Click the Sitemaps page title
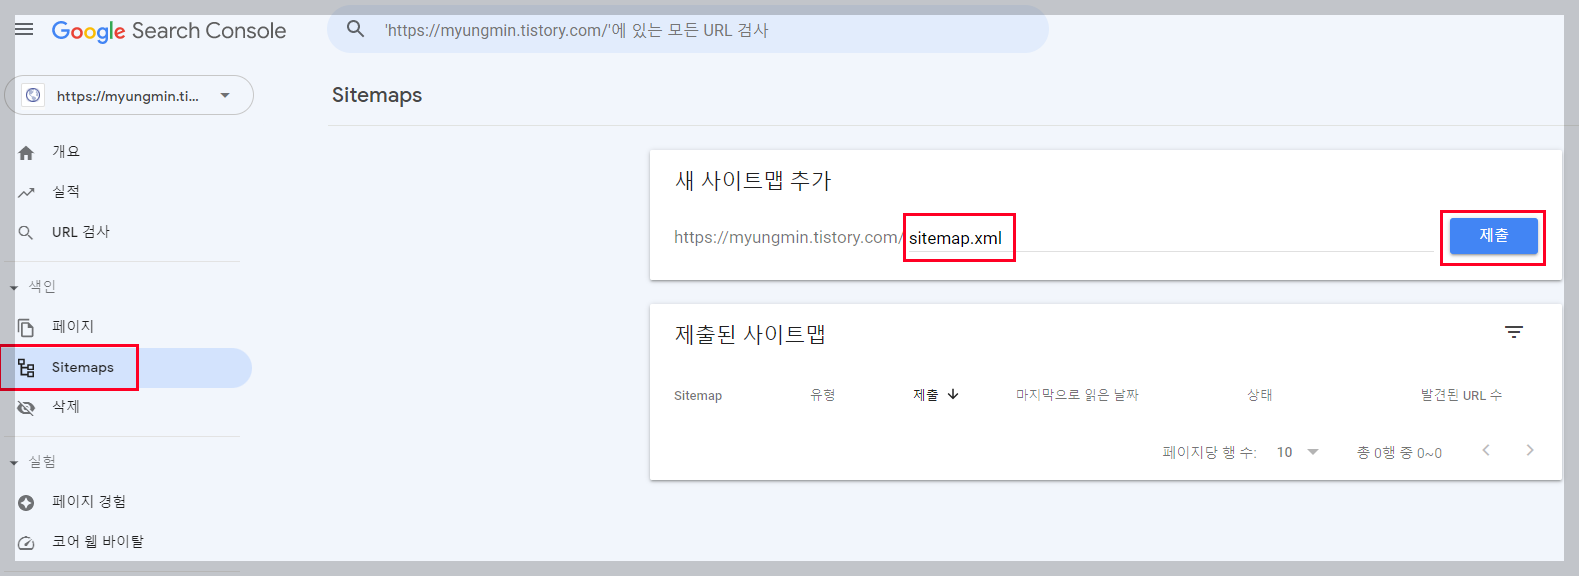Viewport: 1579px width, 576px height. tap(377, 95)
